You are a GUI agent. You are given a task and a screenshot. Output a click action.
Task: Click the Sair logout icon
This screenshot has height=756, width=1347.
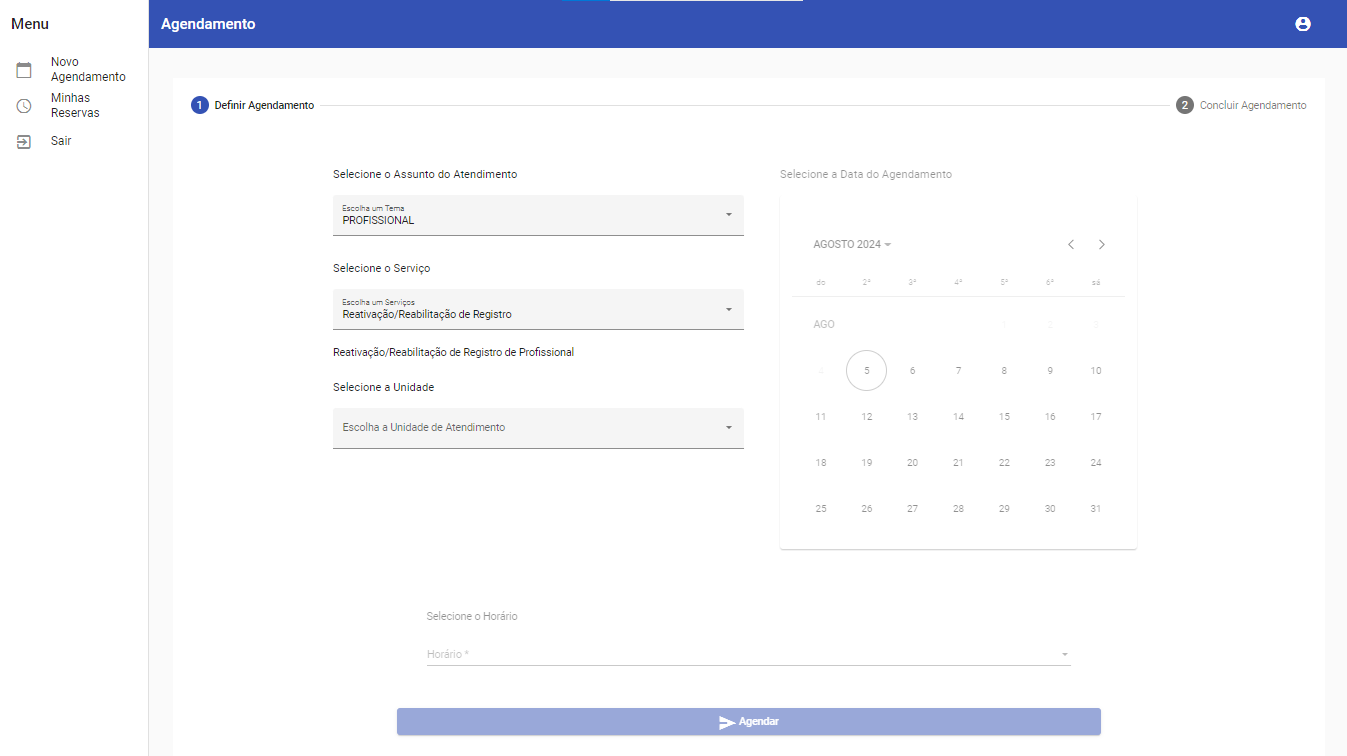point(24,142)
